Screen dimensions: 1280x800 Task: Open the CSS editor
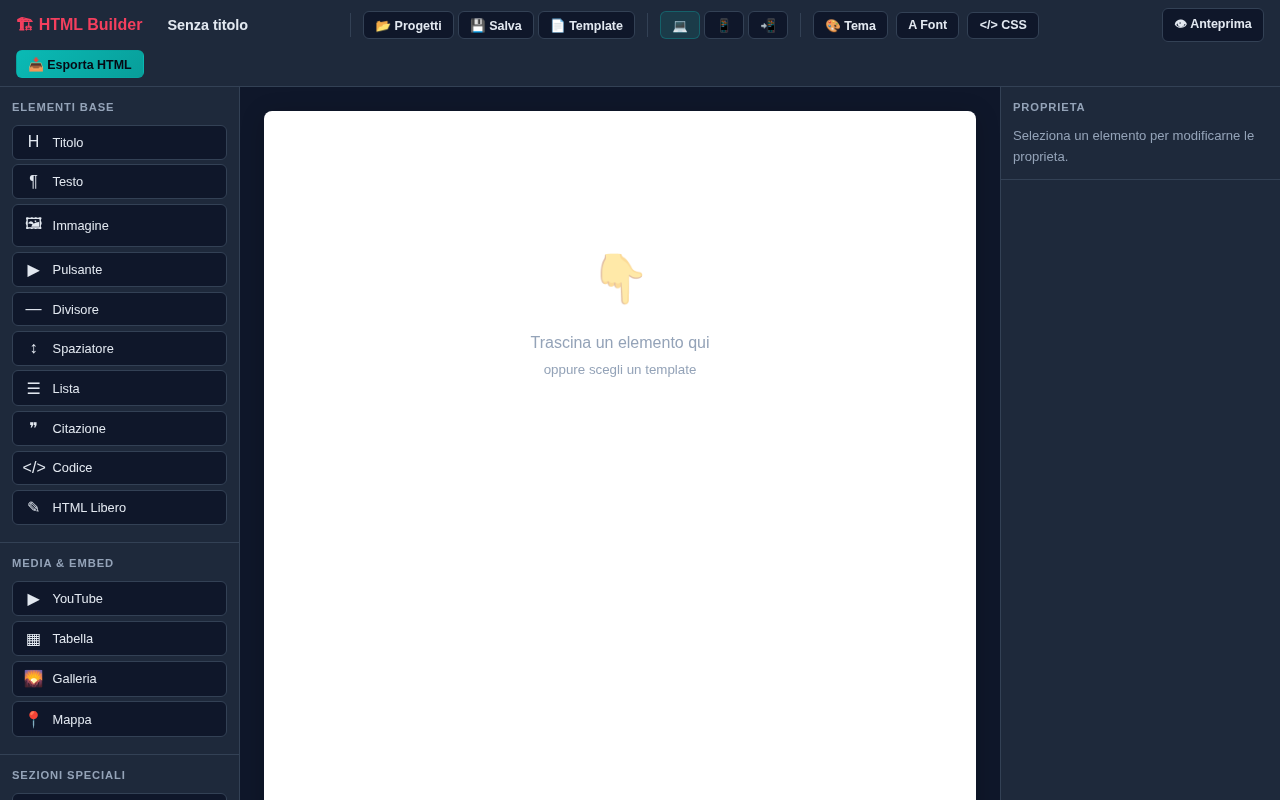pos(1002,24)
